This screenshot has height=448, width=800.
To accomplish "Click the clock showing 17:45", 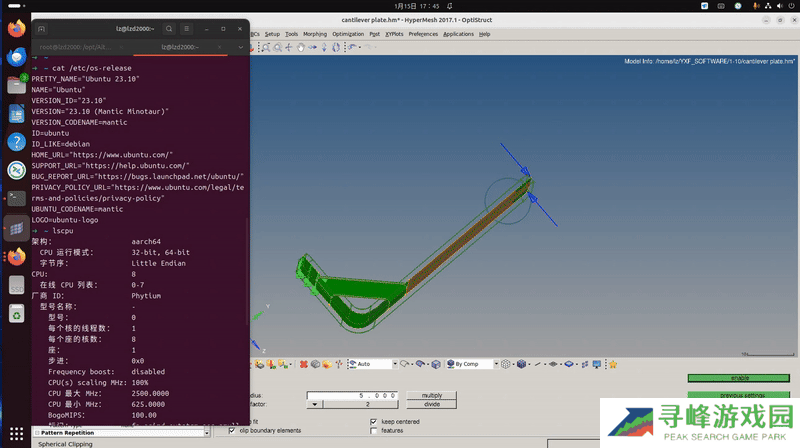I will 416,6.
